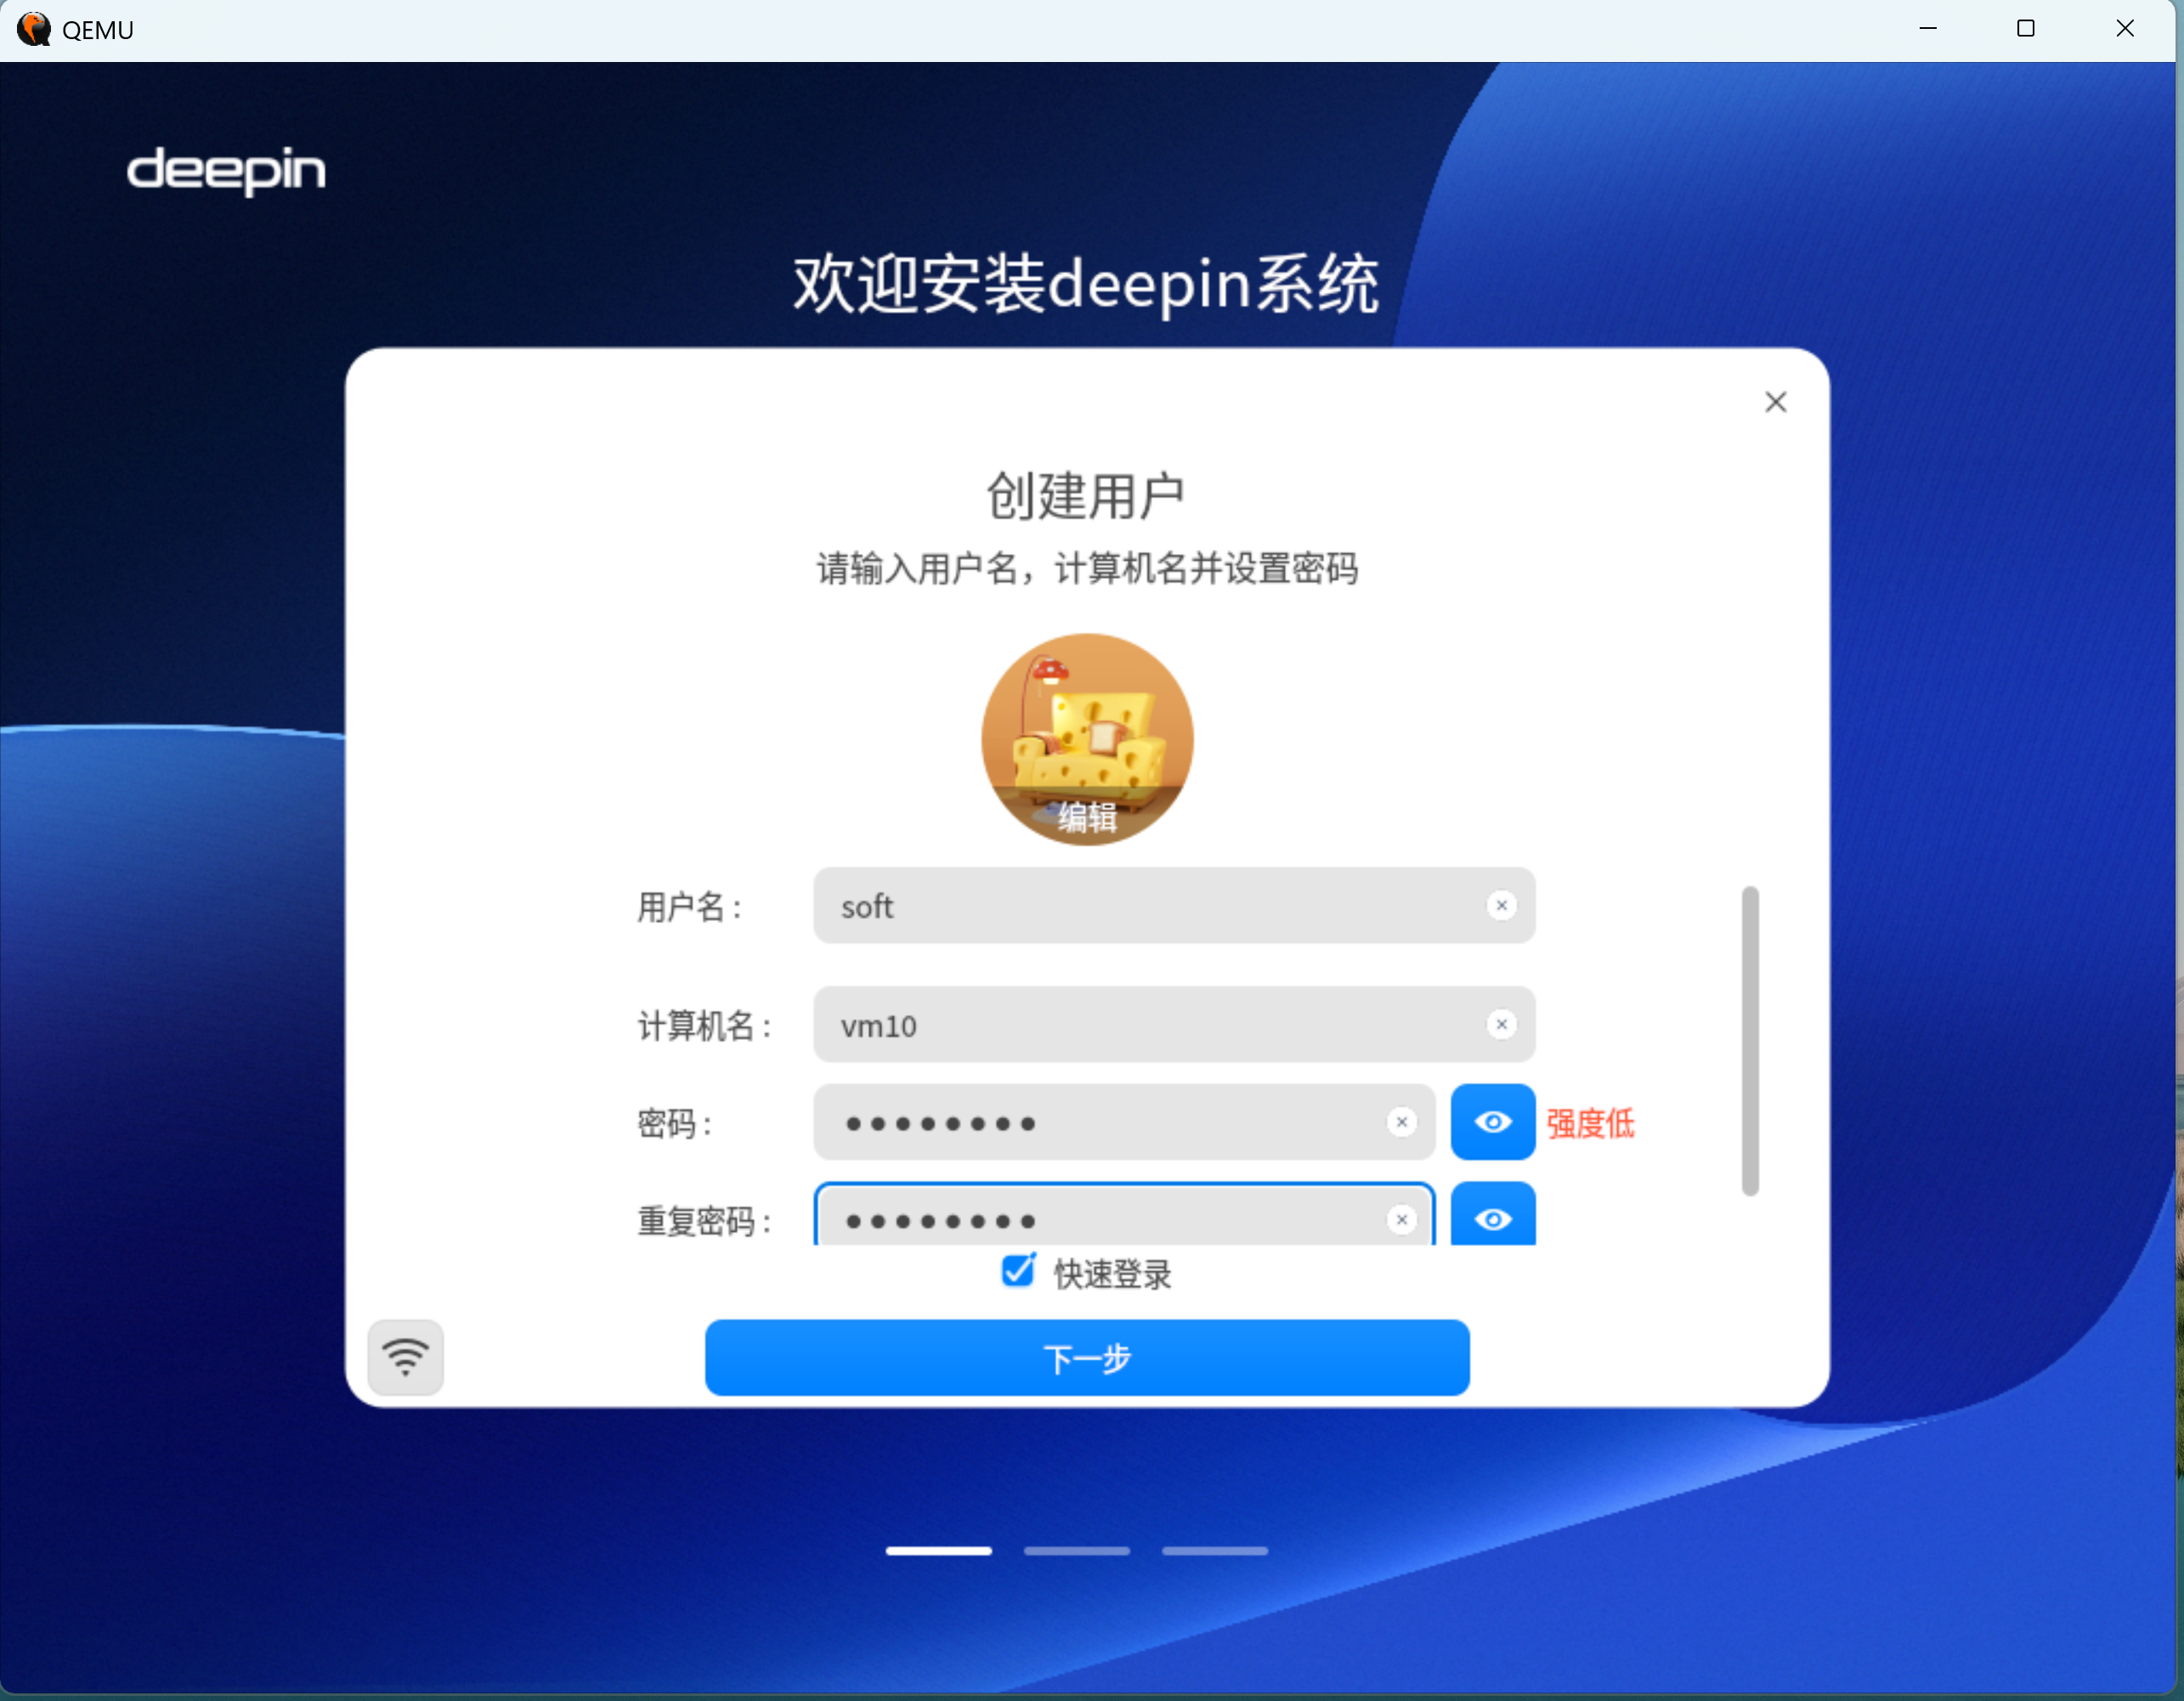
Task: Click the 强度低 password strength label
Action: click(x=1590, y=1123)
